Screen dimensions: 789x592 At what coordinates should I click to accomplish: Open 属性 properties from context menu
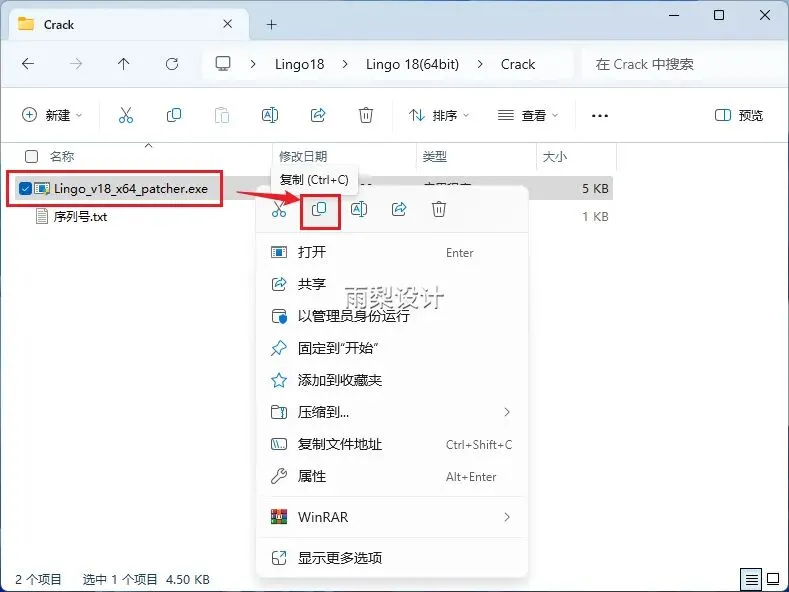coord(391,476)
